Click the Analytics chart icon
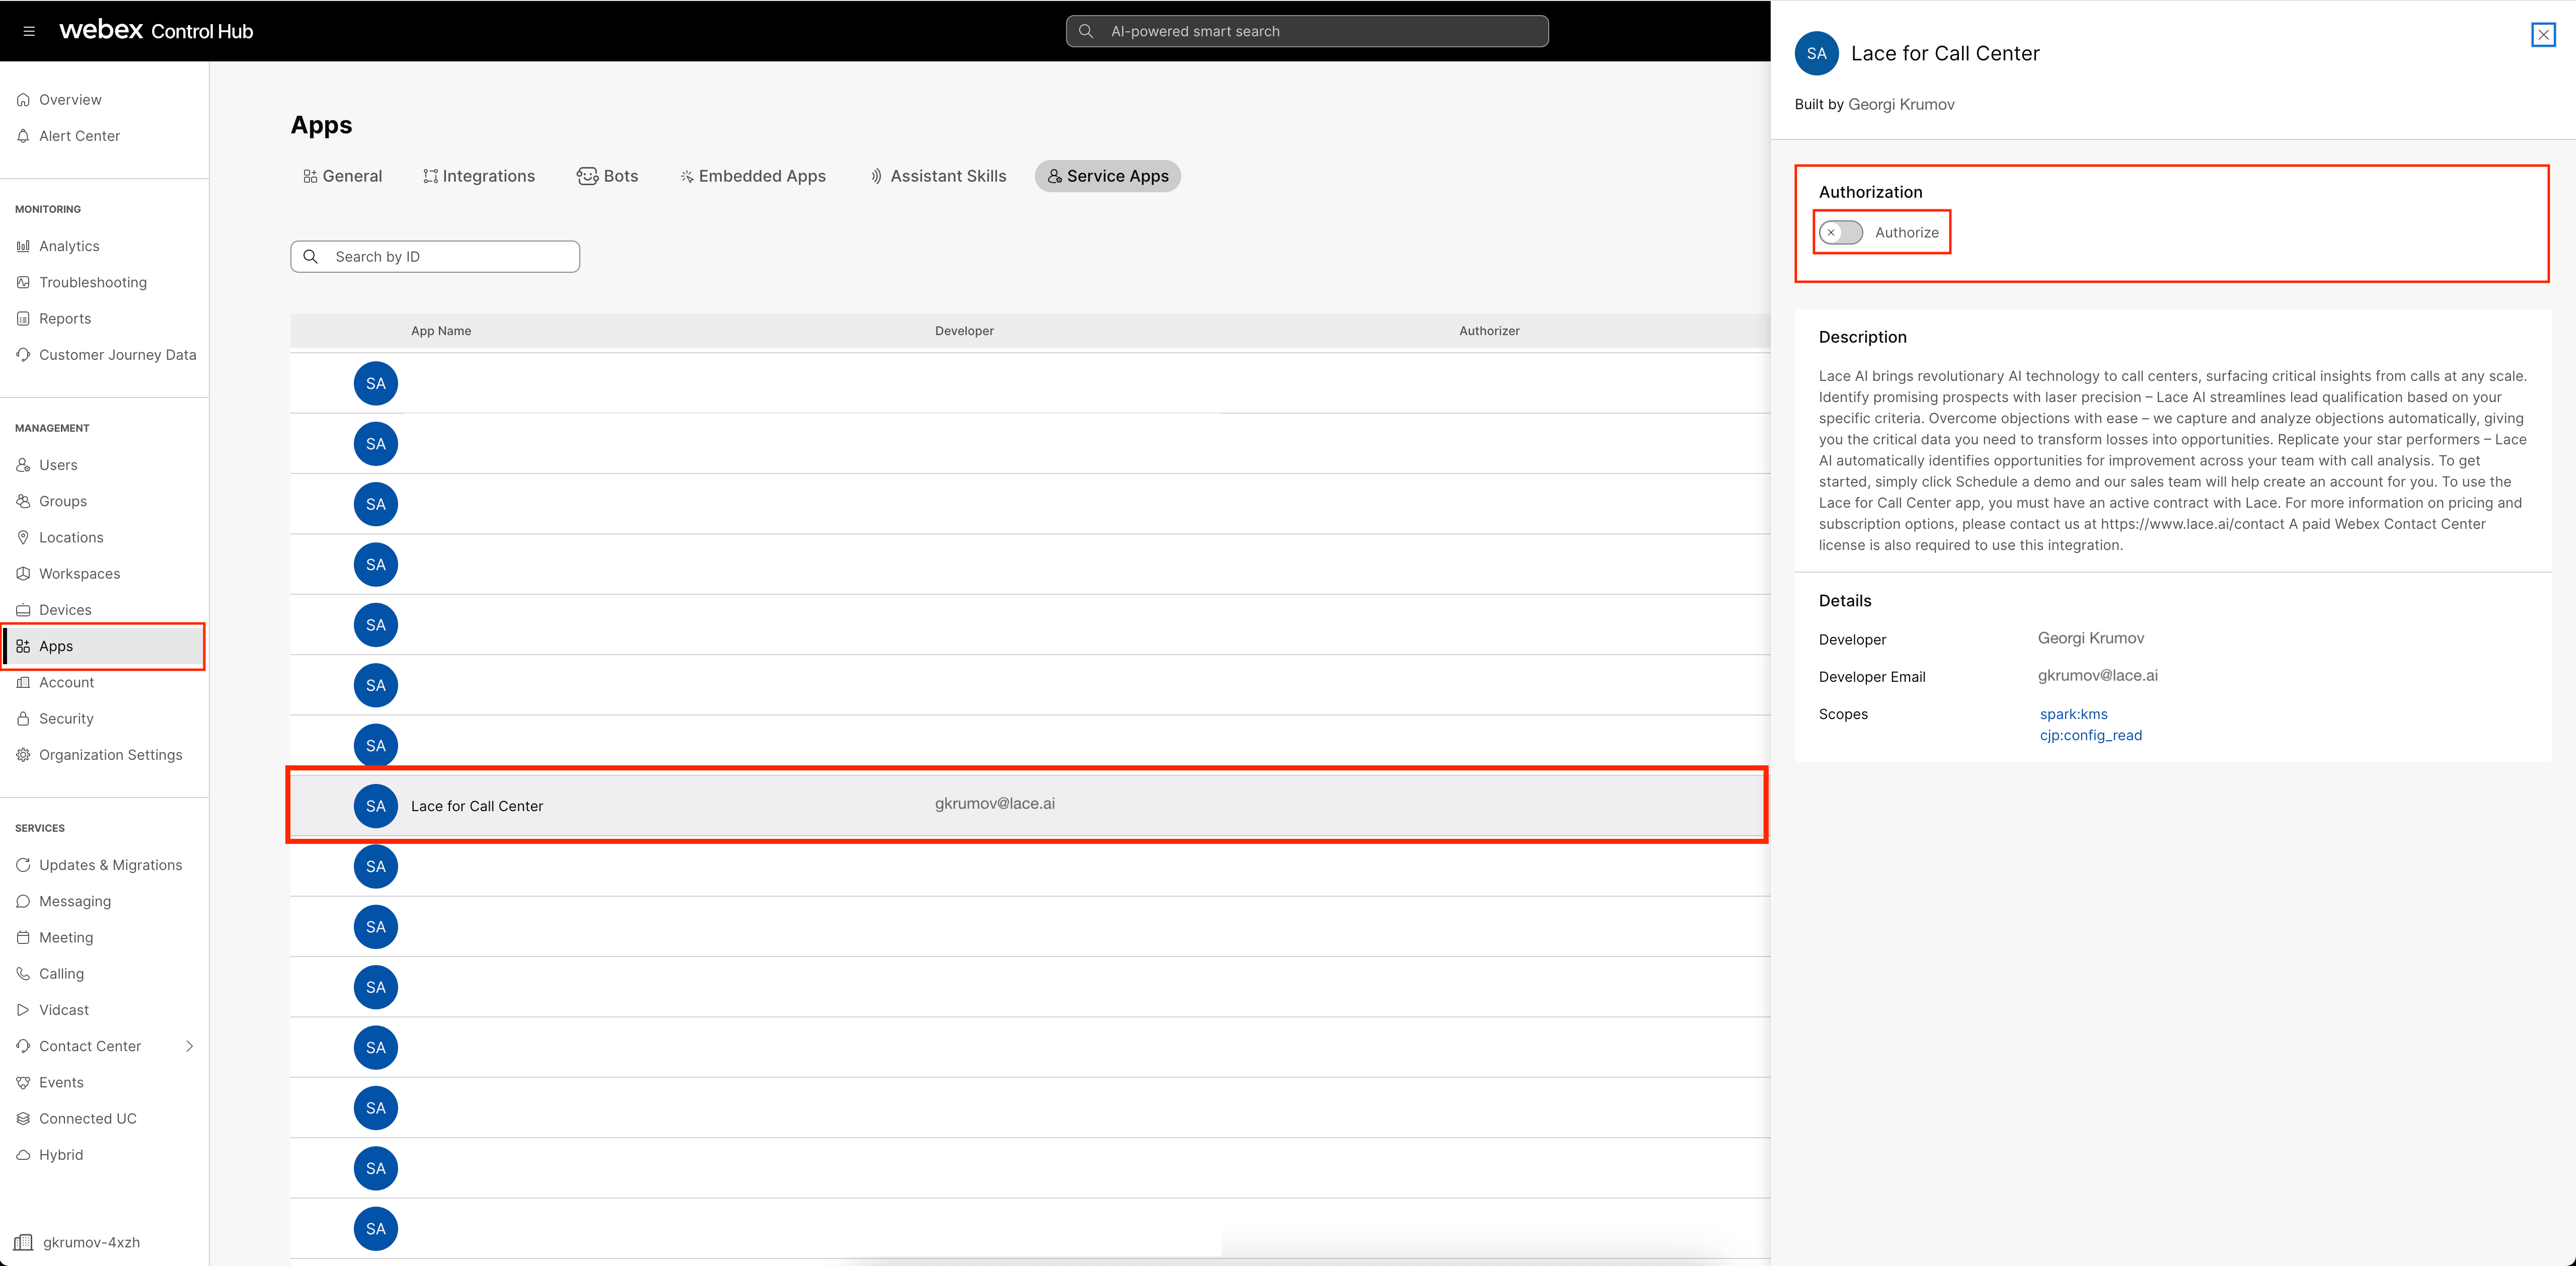2576x1266 pixels. pos(23,246)
